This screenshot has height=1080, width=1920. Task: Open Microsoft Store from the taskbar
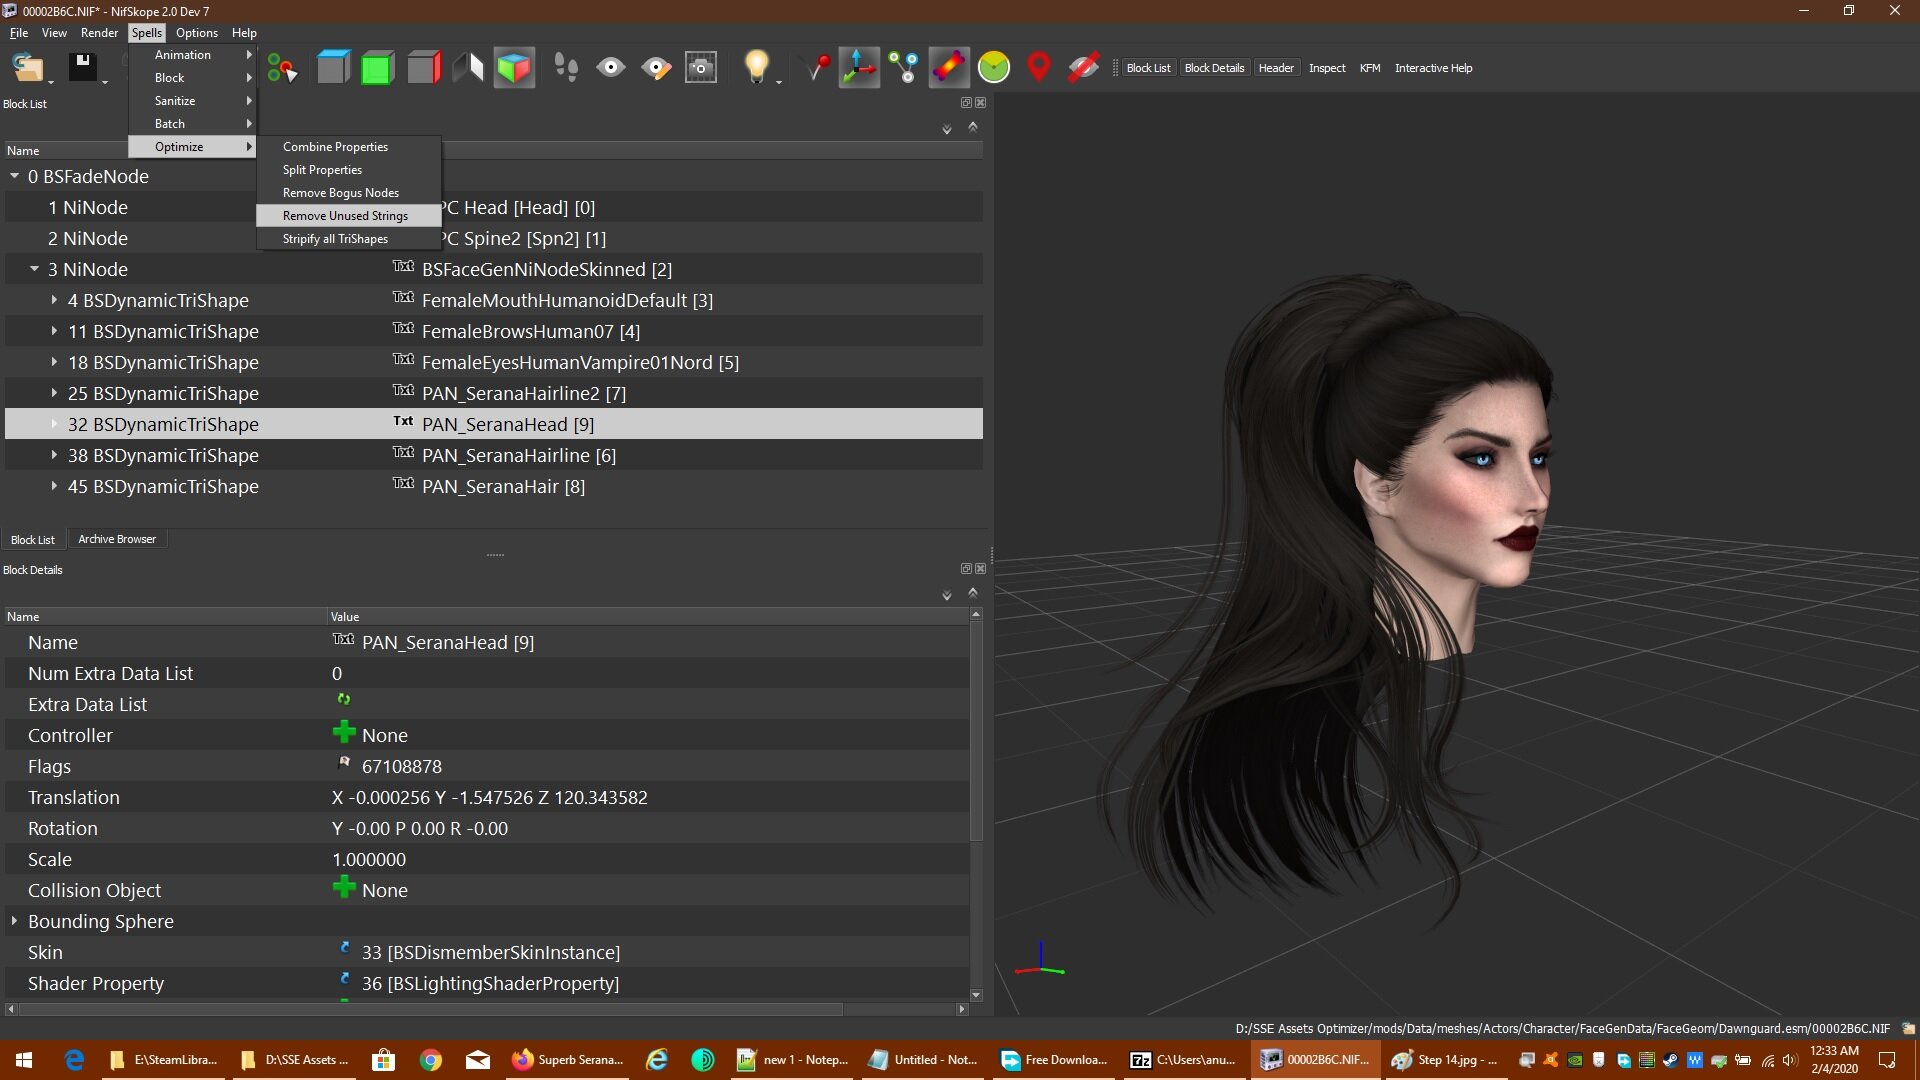(x=383, y=1060)
